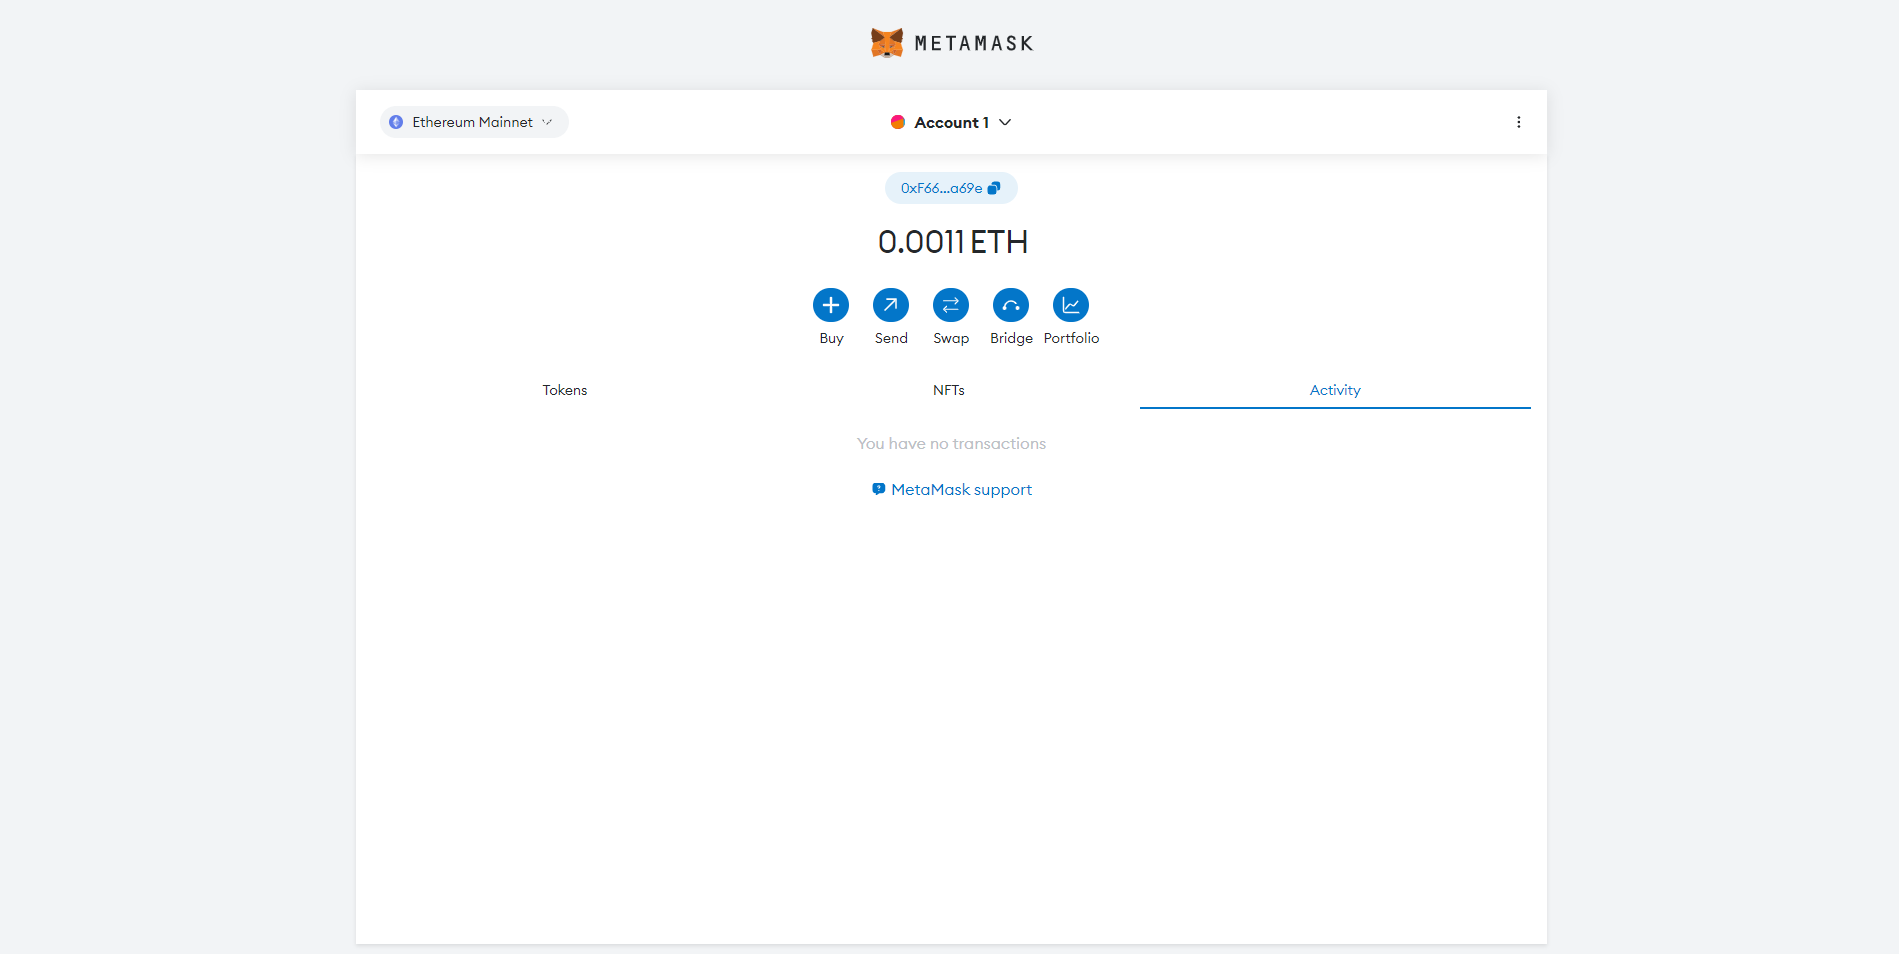Open the Swap icon
1899x954 pixels.
[x=951, y=305]
